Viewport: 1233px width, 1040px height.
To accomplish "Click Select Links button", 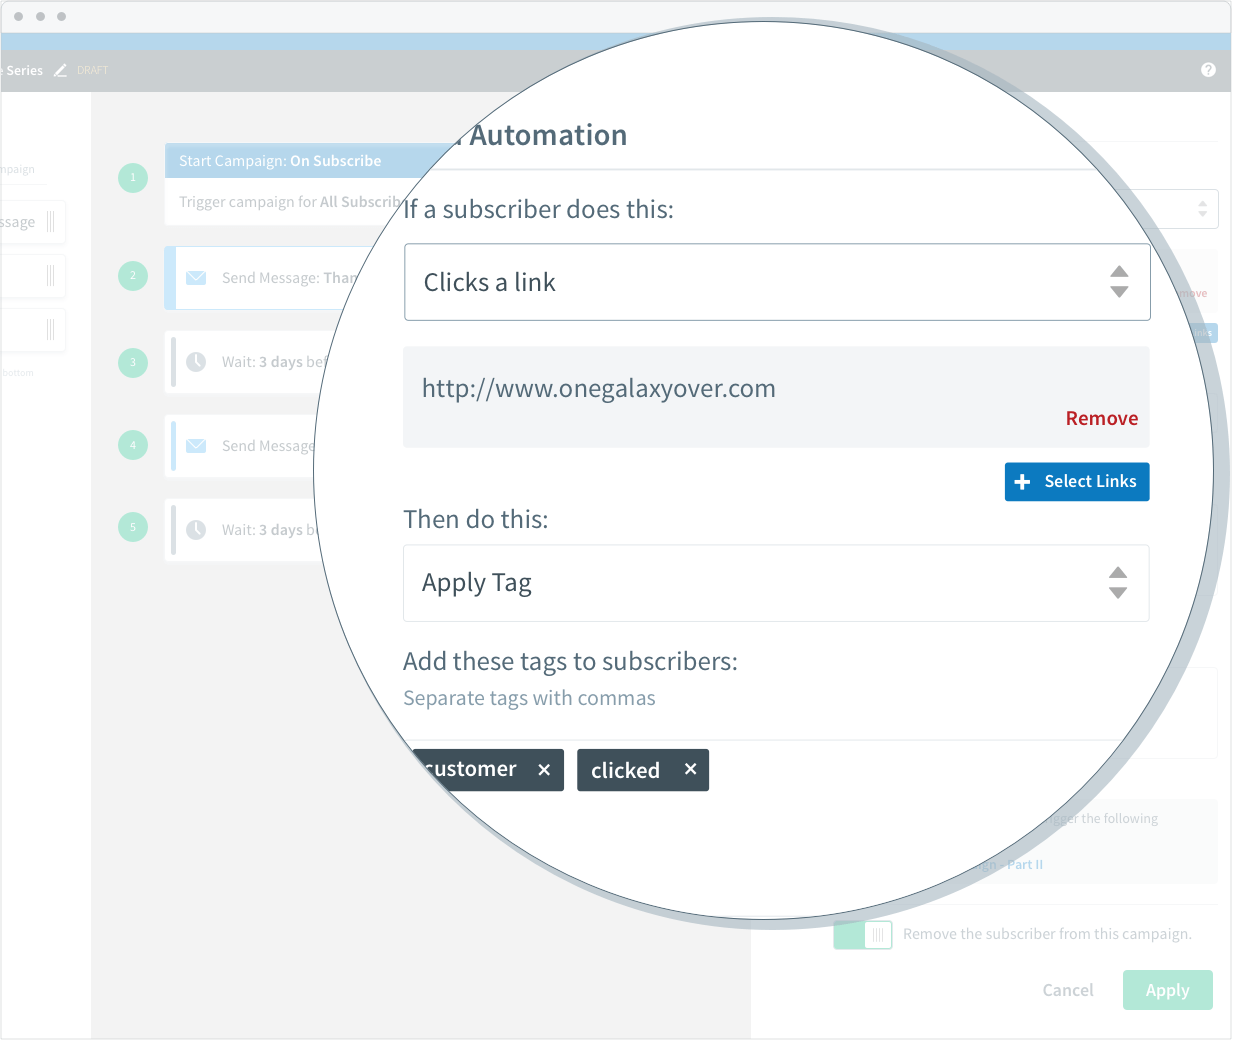I will tap(1077, 482).
